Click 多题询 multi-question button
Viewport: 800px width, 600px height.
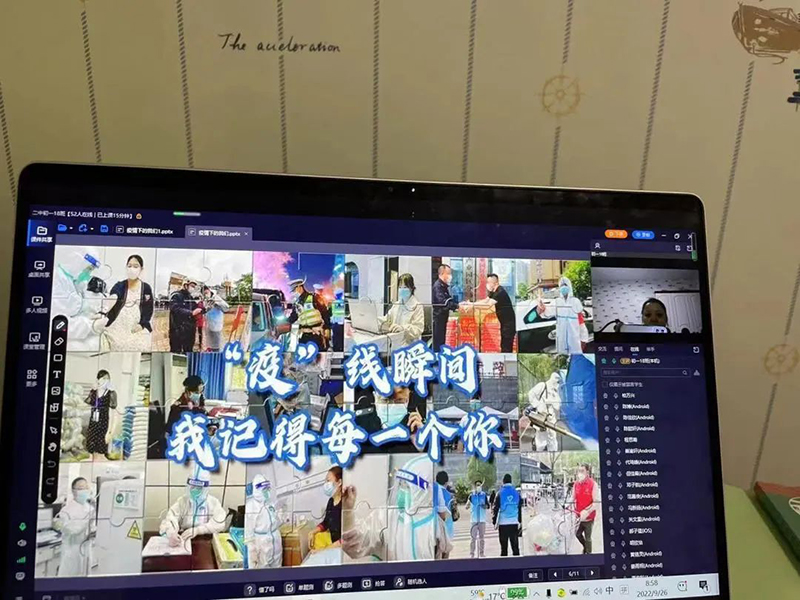tap(338, 585)
